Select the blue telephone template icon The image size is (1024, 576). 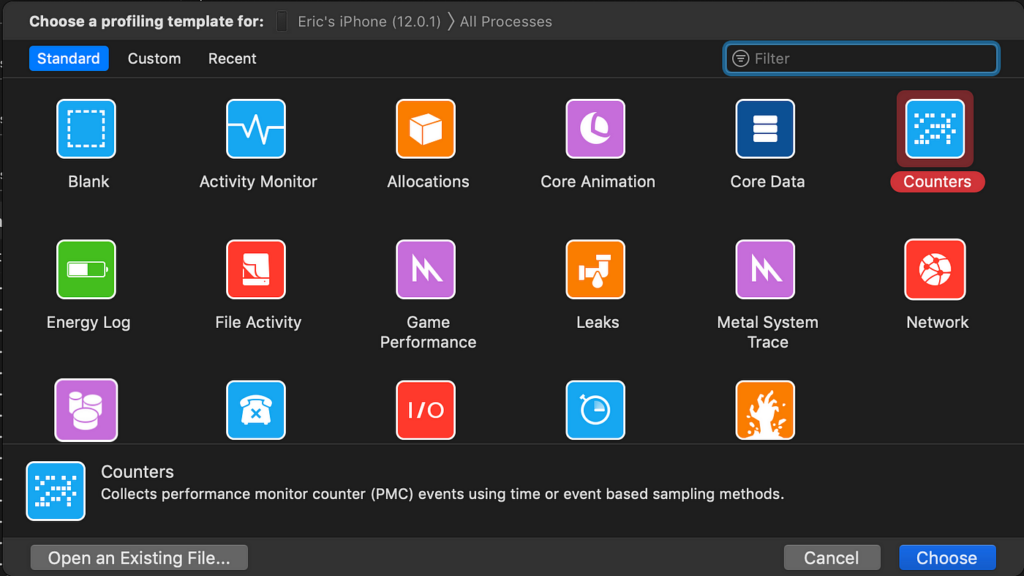tap(256, 410)
